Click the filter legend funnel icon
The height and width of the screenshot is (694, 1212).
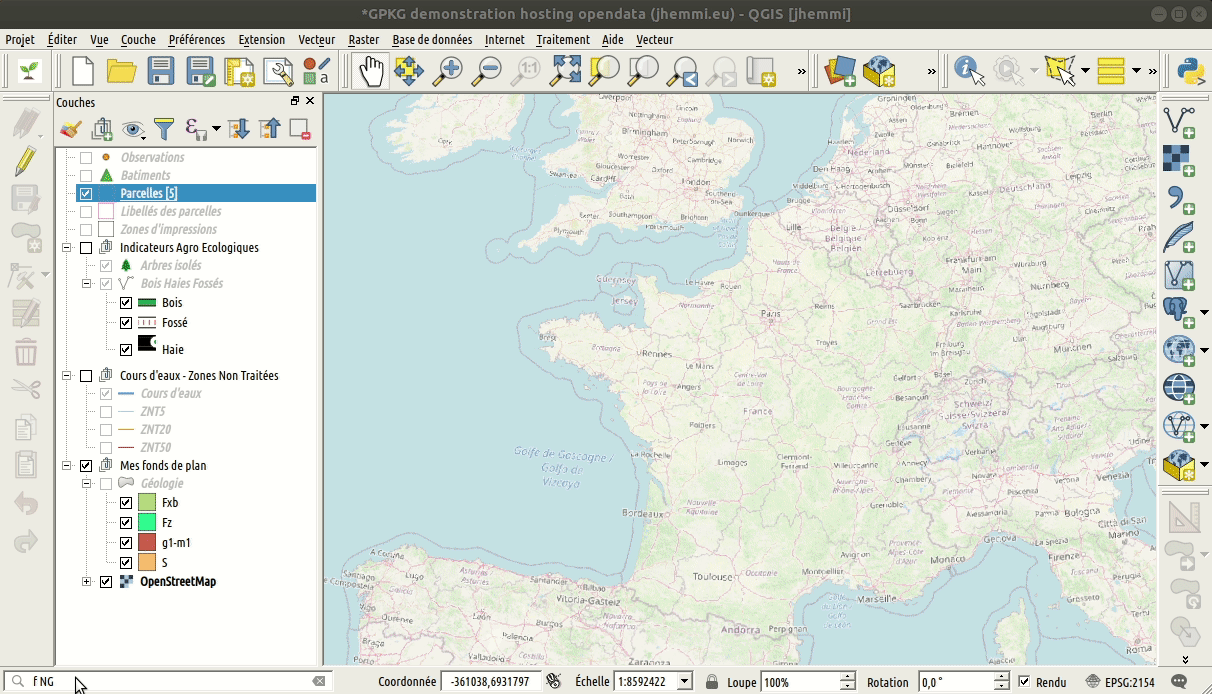pyautogui.click(x=164, y=128)
